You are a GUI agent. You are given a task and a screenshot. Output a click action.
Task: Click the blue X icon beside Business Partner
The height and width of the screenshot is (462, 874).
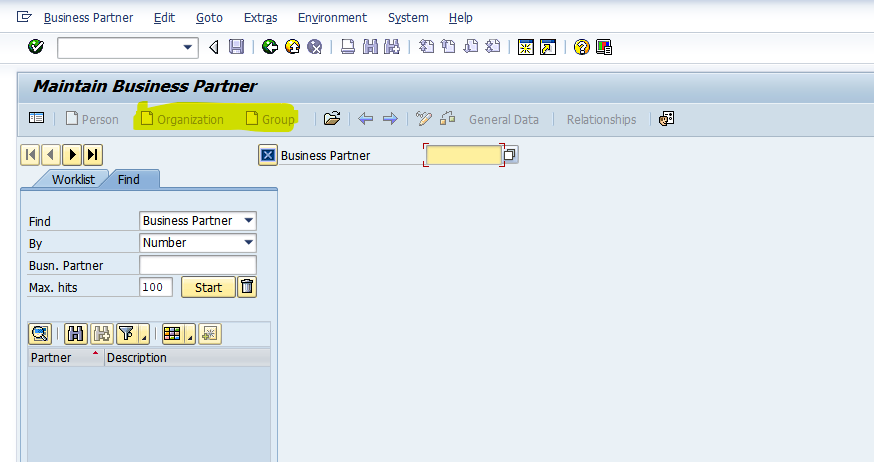click(x=268, y=155)
